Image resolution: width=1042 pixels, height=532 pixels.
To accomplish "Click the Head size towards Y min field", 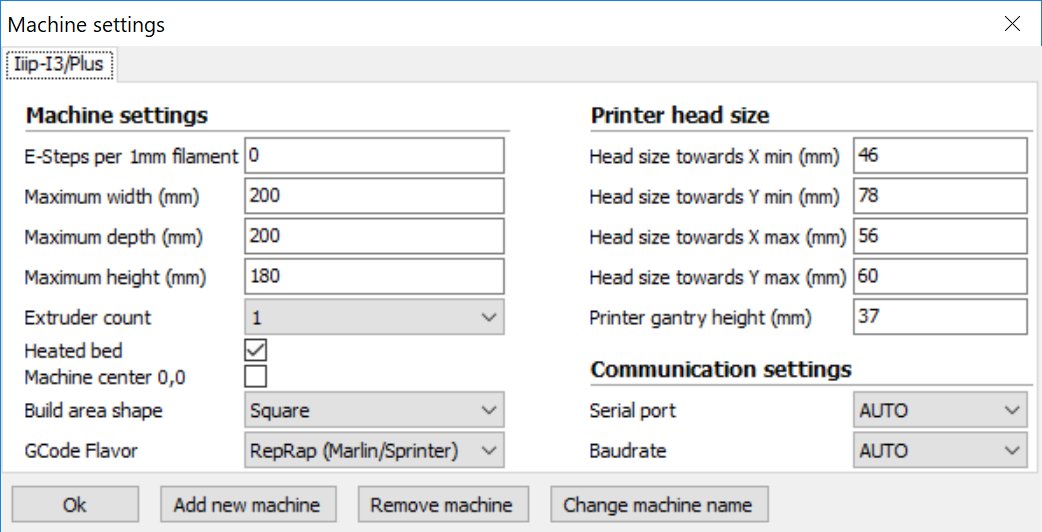I will coord(940,196).
